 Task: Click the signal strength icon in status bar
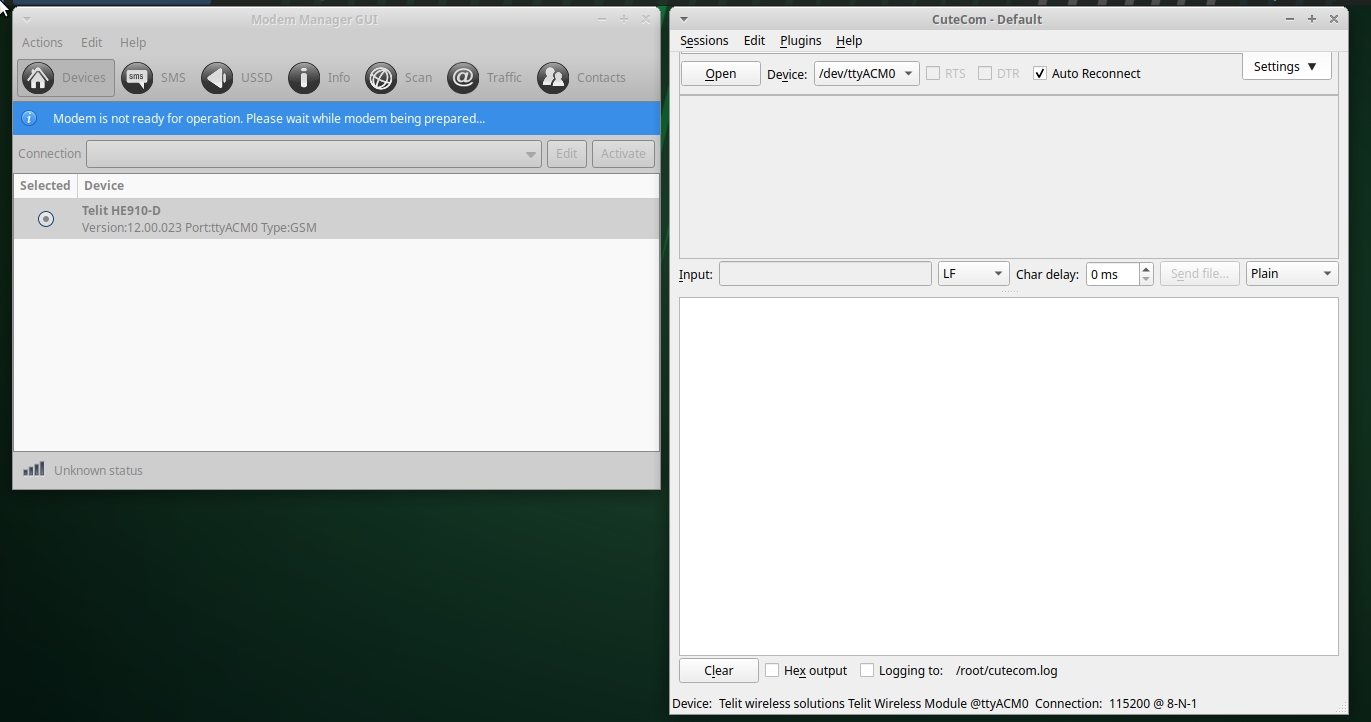(34, 469)
